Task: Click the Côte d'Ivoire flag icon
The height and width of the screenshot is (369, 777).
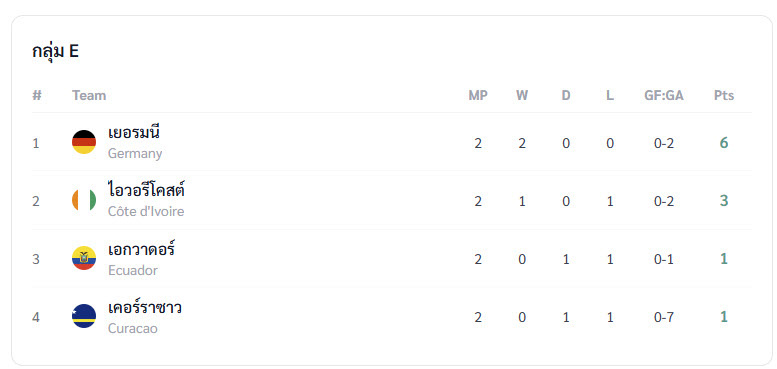Action: point(84,200)
